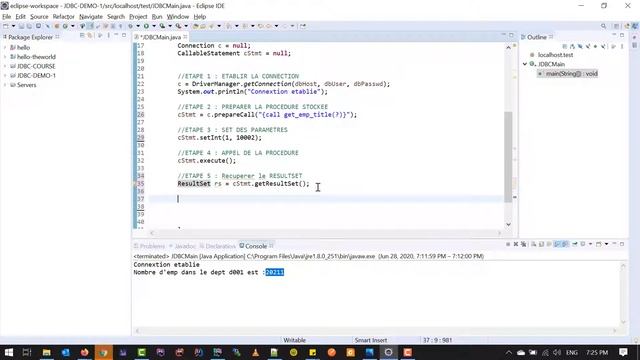Toggle Scroll Lock in Console toolbar
The height and width of the screenshot is (360, 640).
[542, 244]
